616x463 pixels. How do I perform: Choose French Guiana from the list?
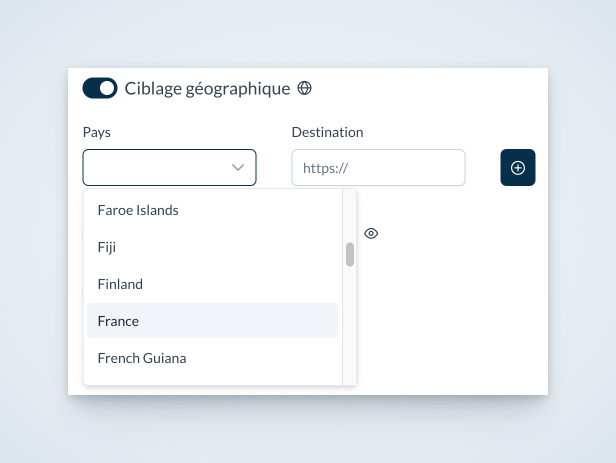[x=213, y=358]
